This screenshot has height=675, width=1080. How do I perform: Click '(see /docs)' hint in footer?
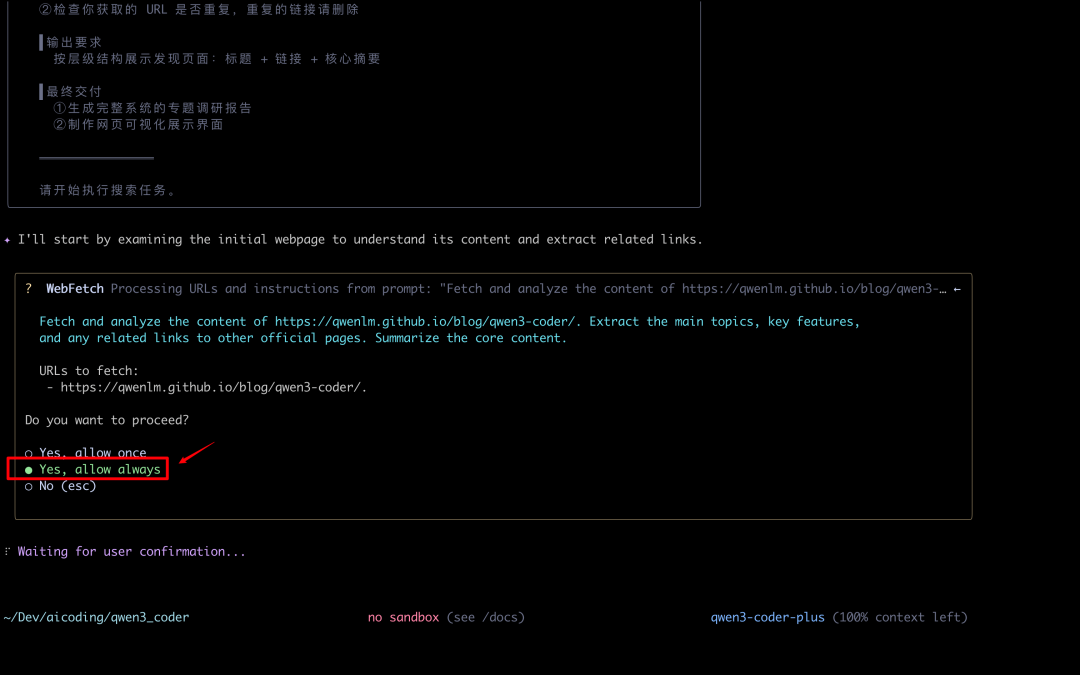(x=485, y=617)
